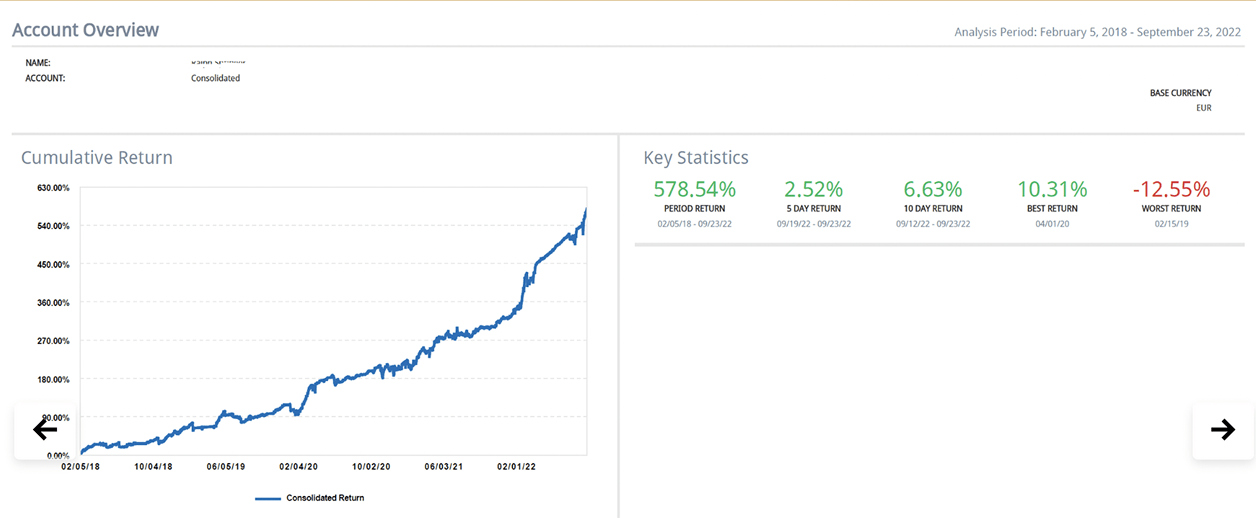Screen dimensions: 1256x518
Task: Click the blue Consolidated Return legend line
Action: (268, 498)
